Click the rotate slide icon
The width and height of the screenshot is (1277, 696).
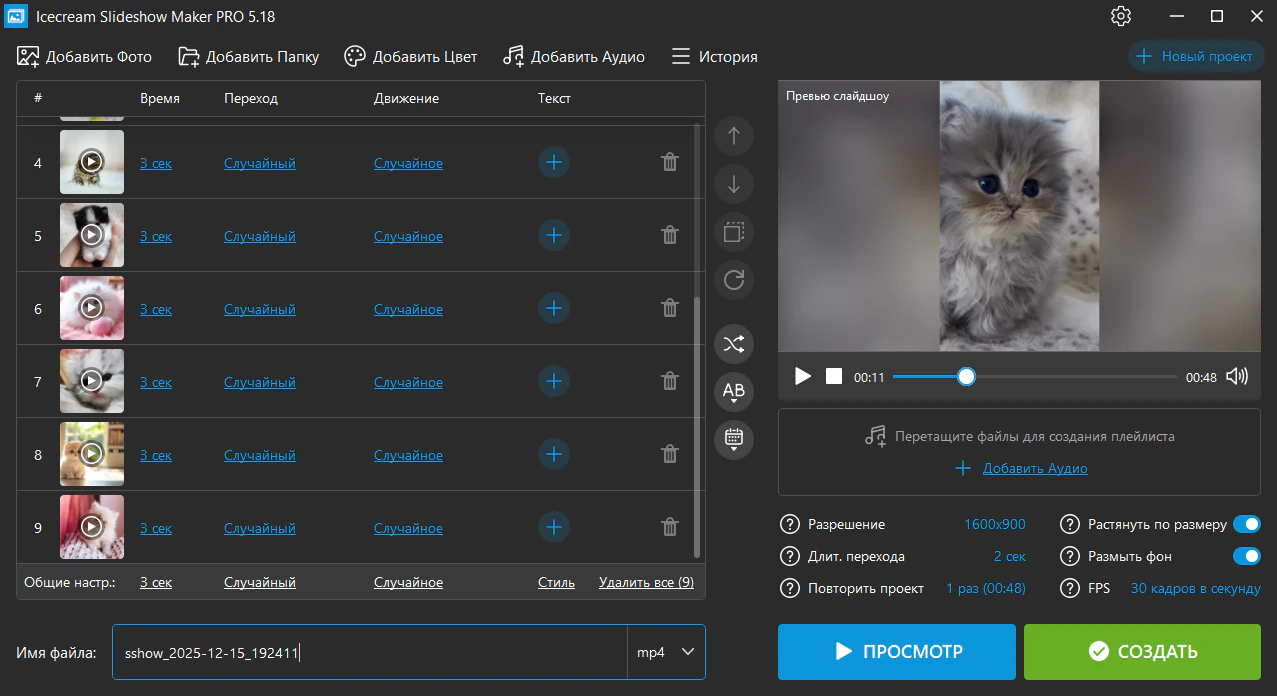(734, 280)
